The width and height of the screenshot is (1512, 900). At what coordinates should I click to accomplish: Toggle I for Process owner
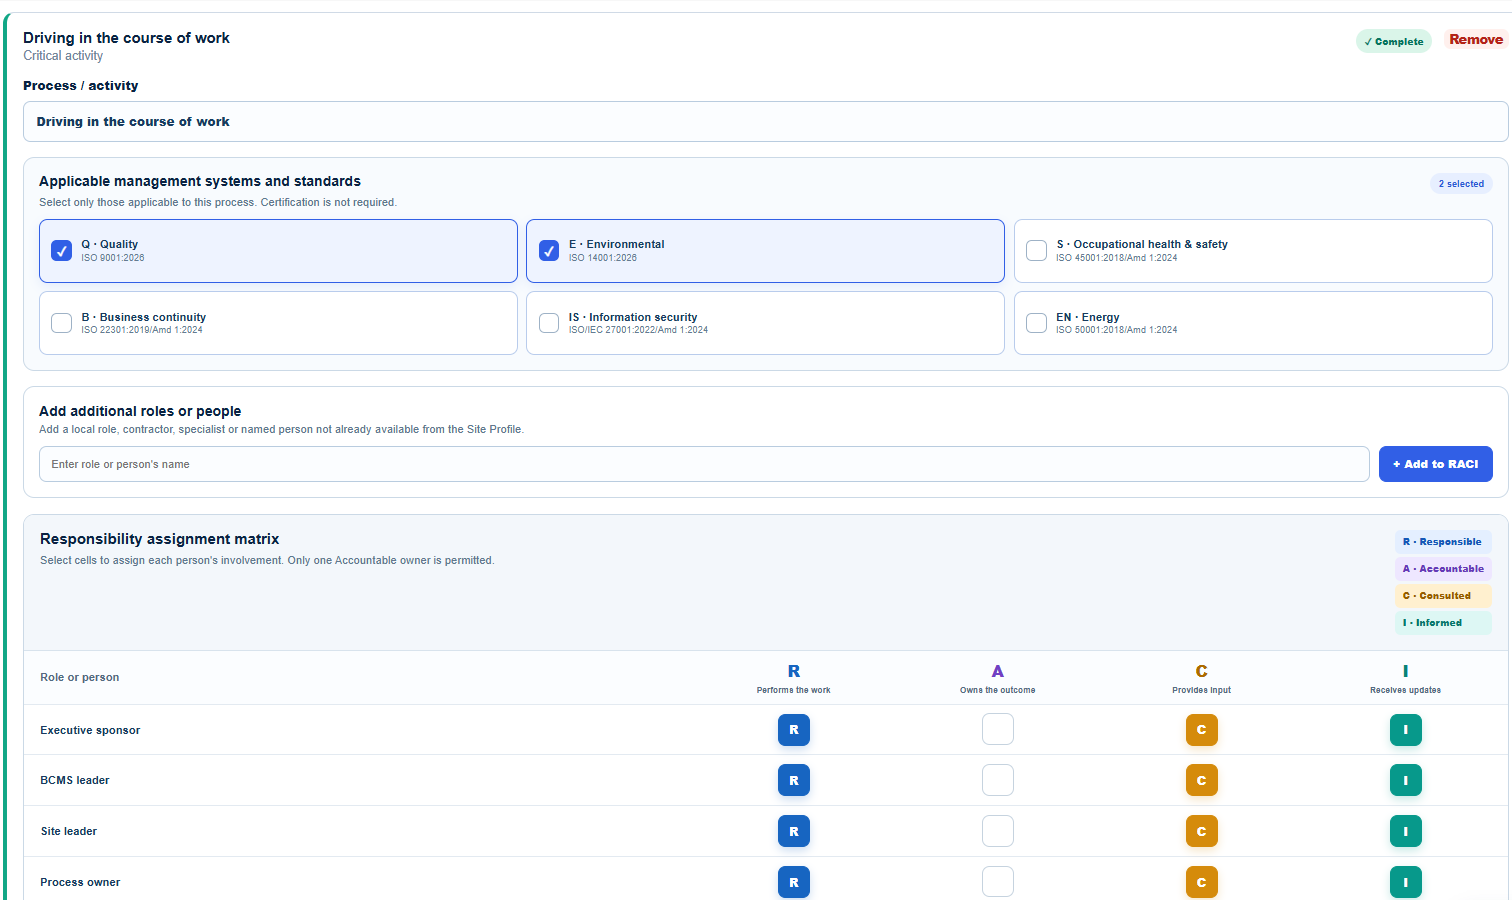[x=1406, y=882]
